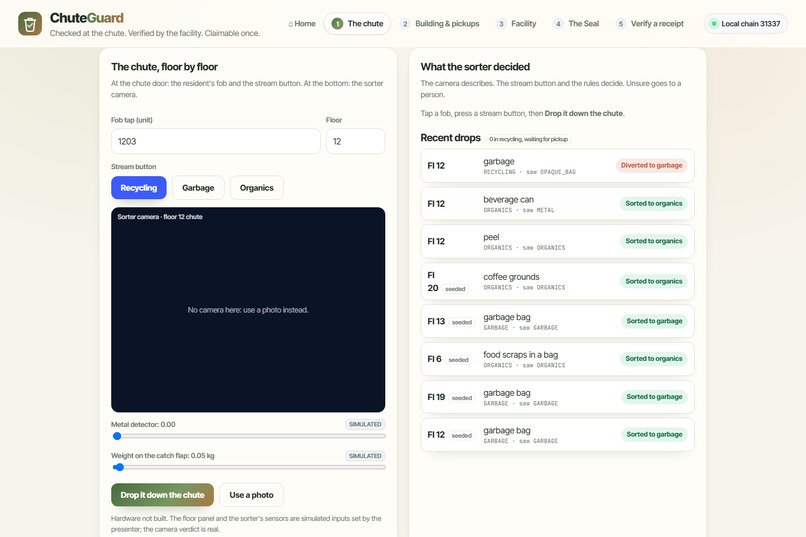Click the seeded tag on Fl 20 row
This screenshot has width=806, height=537.
[455, 289]
